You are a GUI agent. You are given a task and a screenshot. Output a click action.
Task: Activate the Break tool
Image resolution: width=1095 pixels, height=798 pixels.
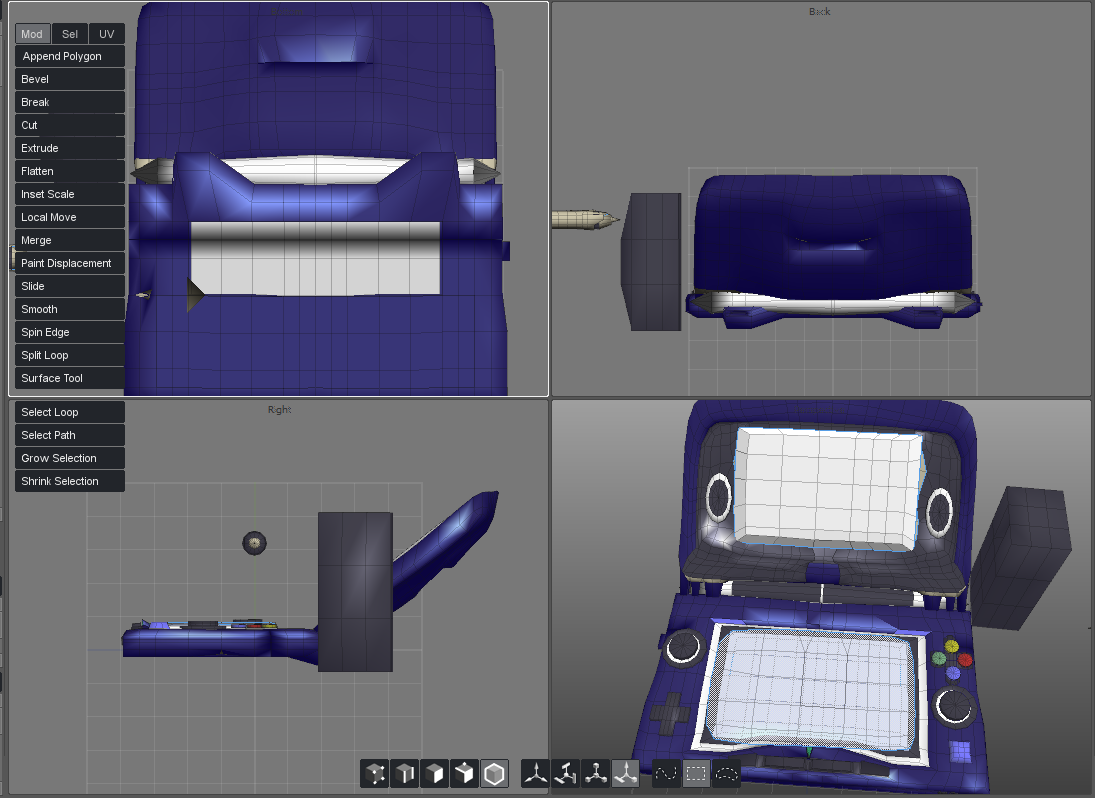point(70,102)
